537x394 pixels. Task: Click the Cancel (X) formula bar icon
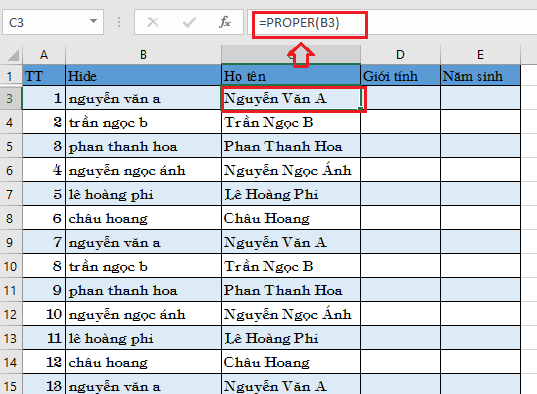tap(153, 23)
